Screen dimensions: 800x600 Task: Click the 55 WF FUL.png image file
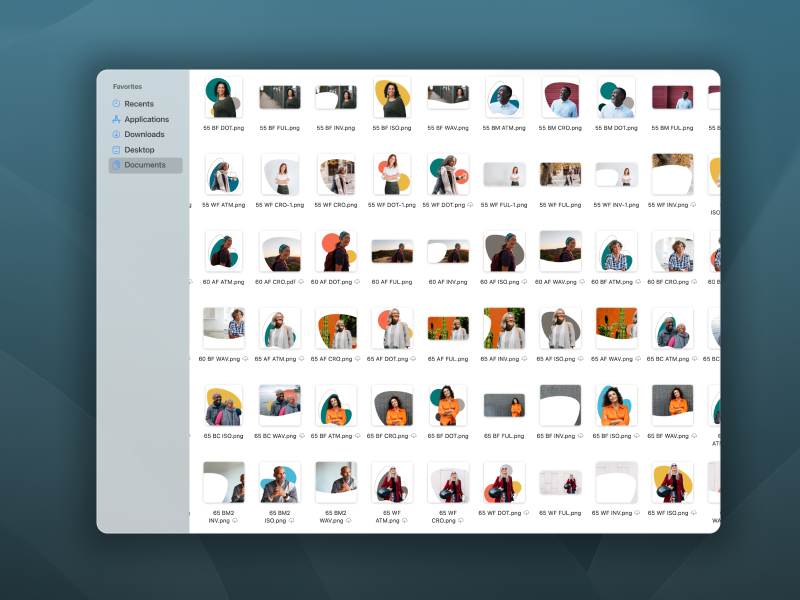(x=560, y=175)
